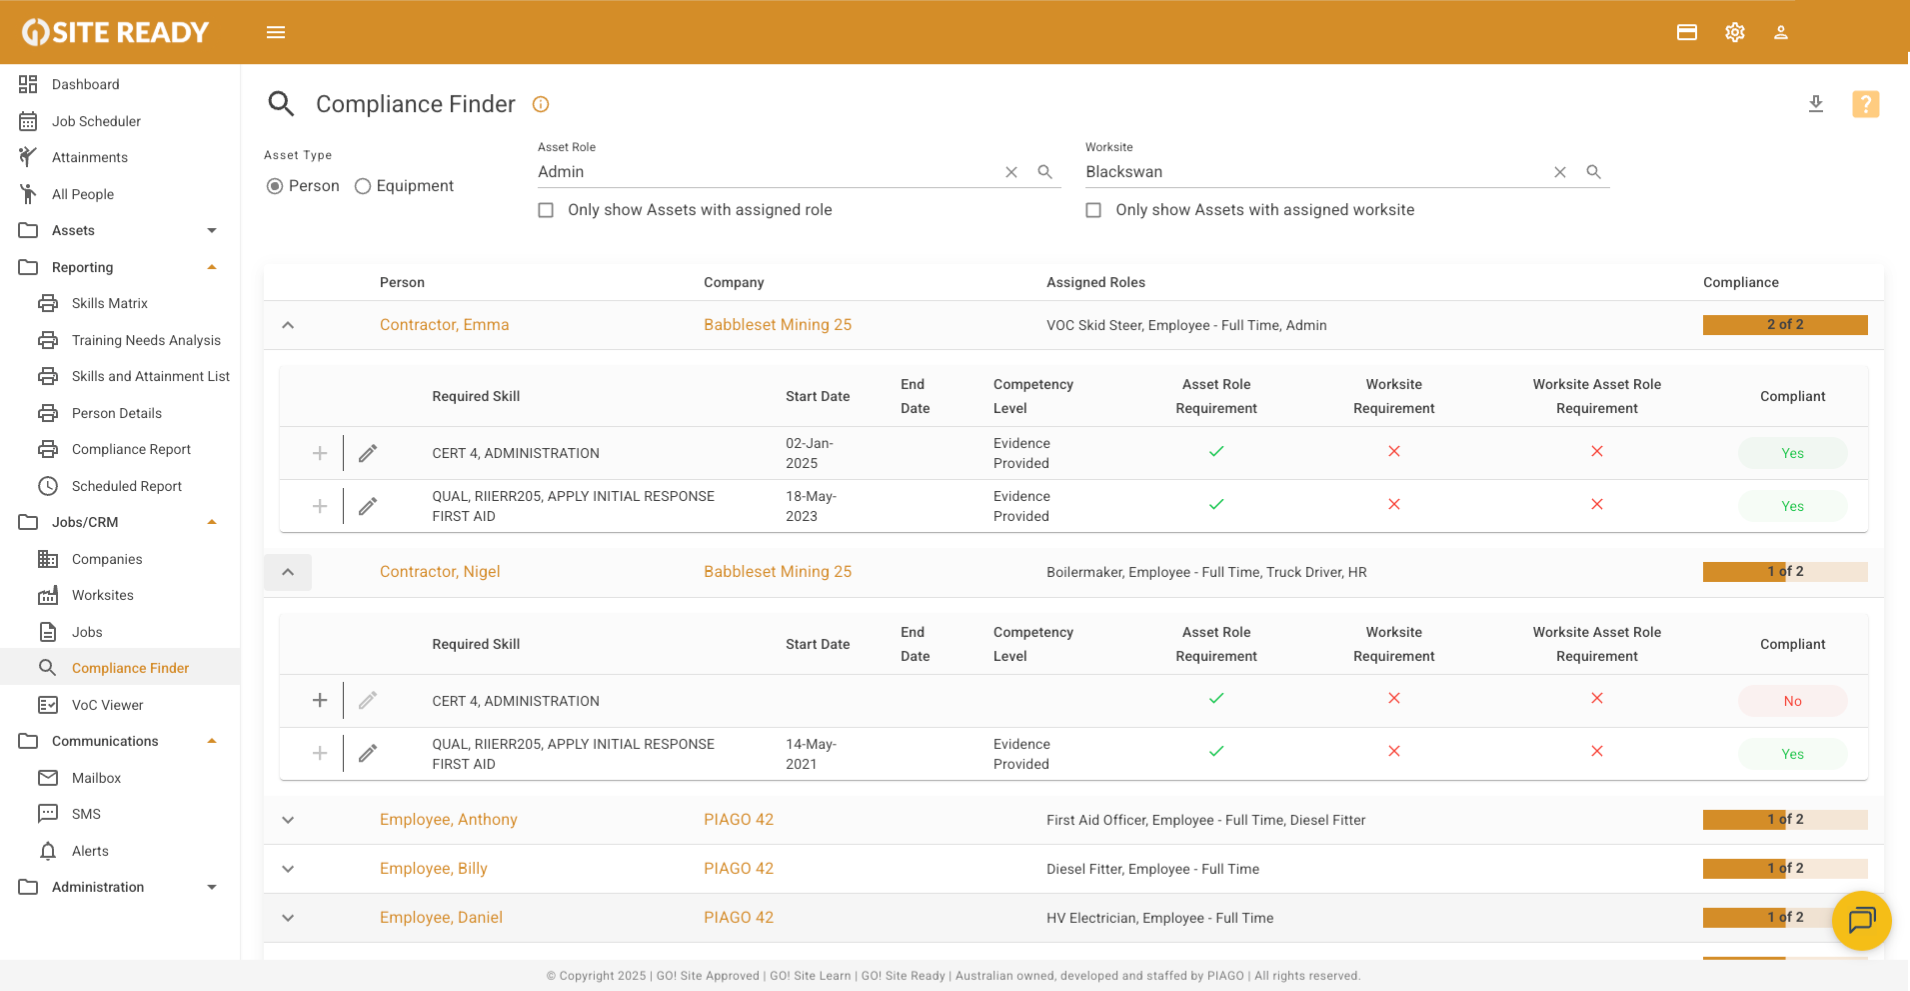
Task: Edit the CERT 4 ADMINISTRATION skill for Emma
Action: pyautogui.click(x=368, y=453)
